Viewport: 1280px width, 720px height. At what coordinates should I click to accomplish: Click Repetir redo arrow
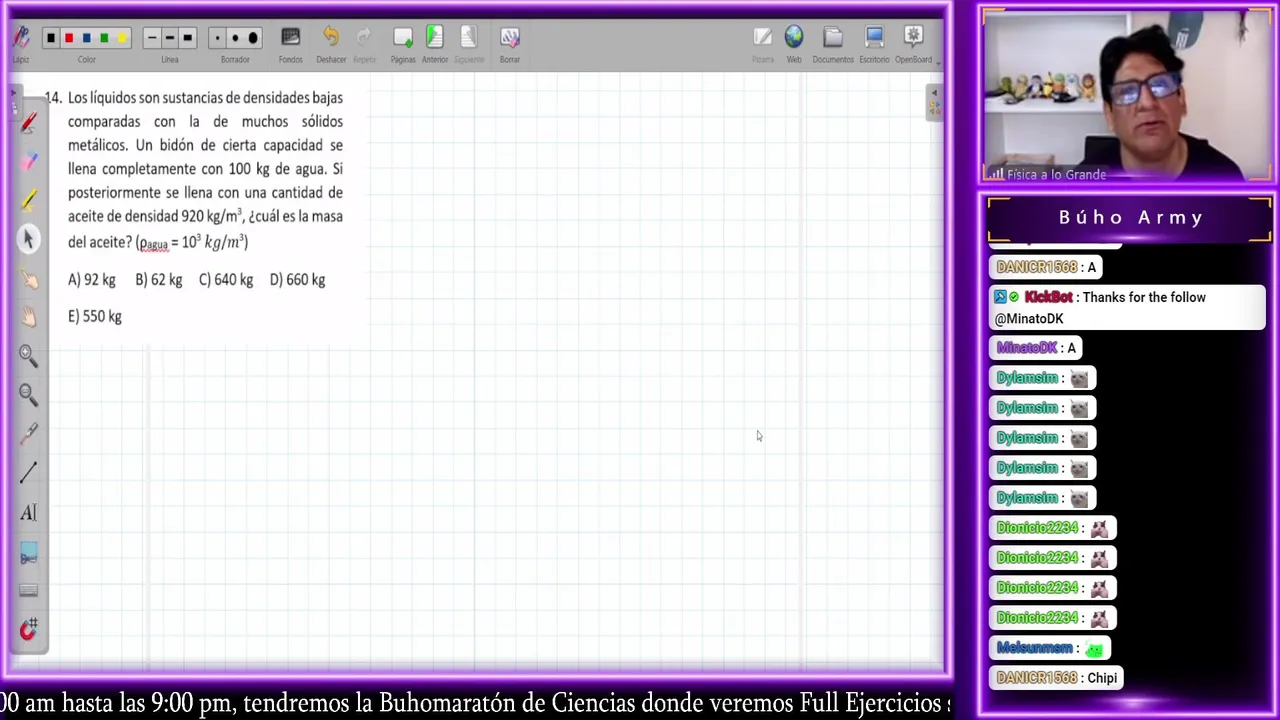[x=364, y=44]
